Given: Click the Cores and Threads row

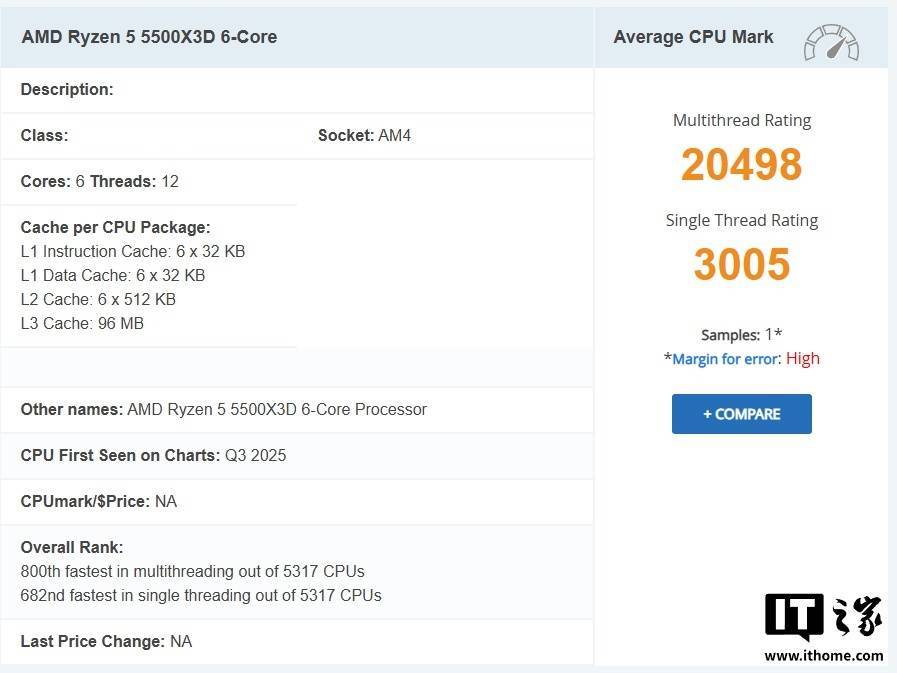Looking at the screenshot, I should click(x=100, y=181).
